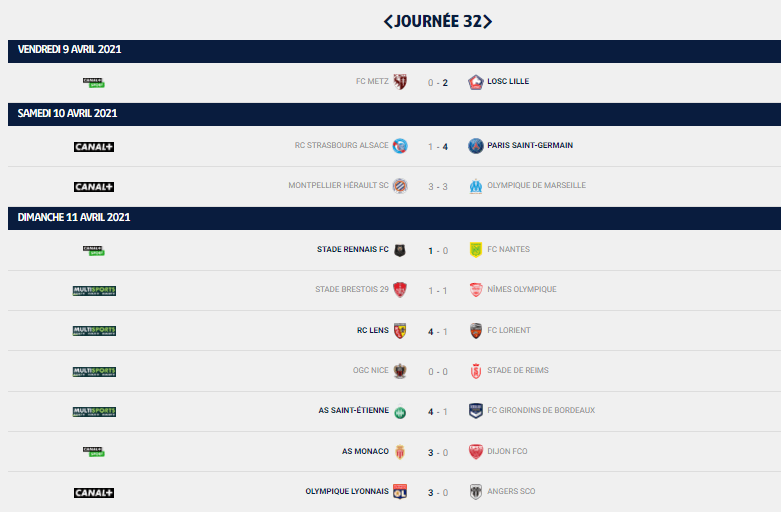Click the Journée 32 heading
Viewport: 781px width, 512px height.
tap(438, 21)
